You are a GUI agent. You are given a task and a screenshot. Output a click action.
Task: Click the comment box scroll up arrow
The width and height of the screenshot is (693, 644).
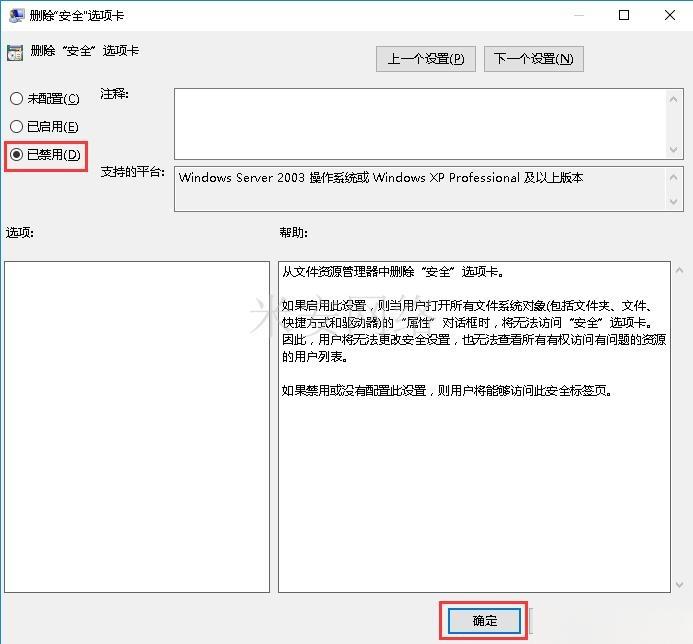click(673, 99)
